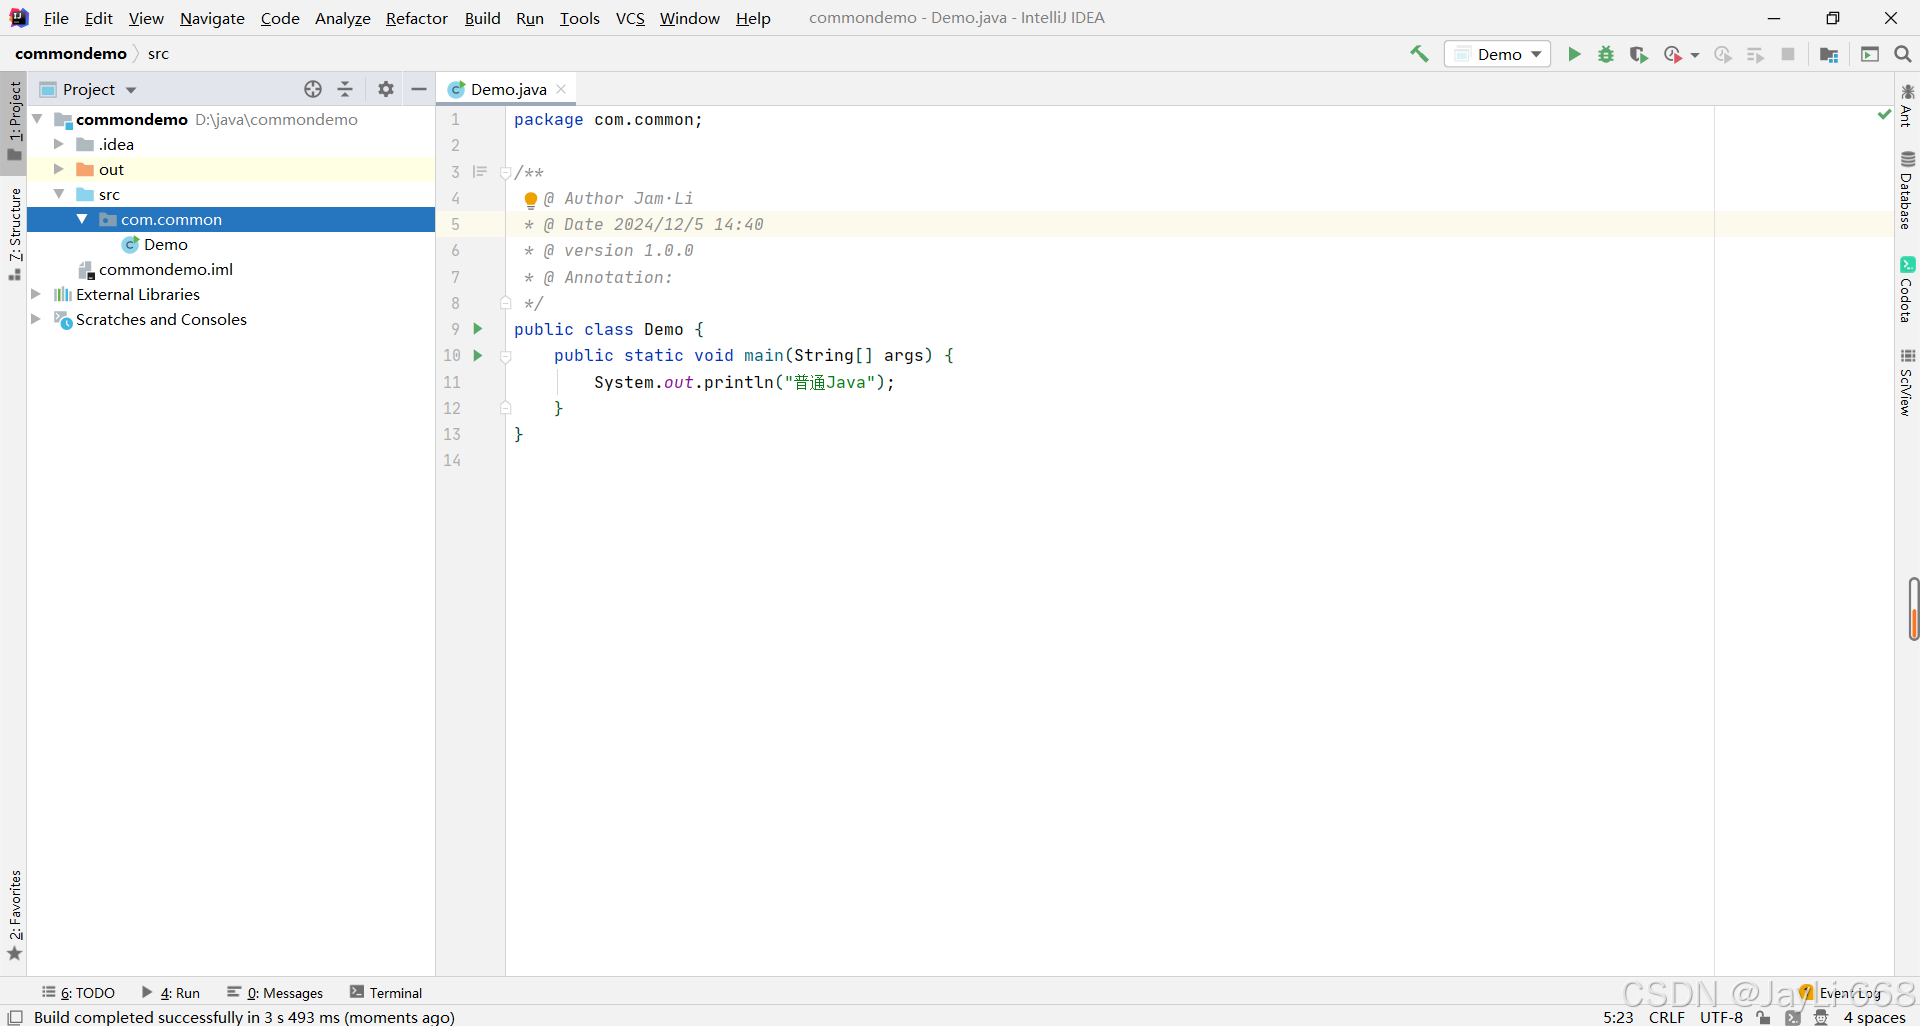
Task: Open the Build menu
Action: point(482,18)
